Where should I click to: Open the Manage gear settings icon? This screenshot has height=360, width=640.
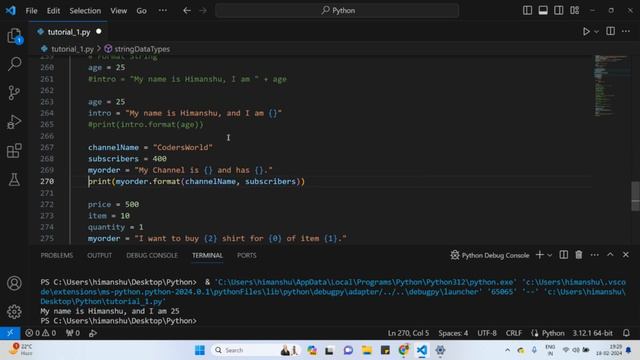[x=14, y=311]
